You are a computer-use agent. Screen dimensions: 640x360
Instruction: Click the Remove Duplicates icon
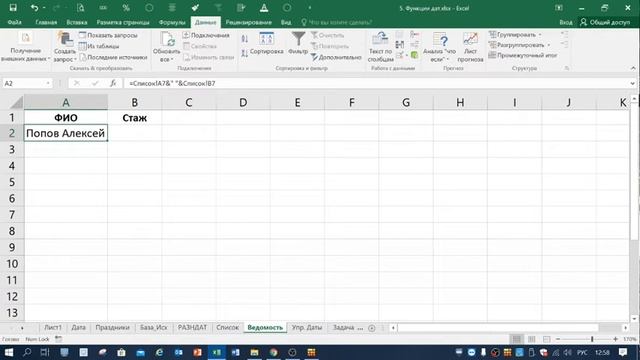point(400,44)
